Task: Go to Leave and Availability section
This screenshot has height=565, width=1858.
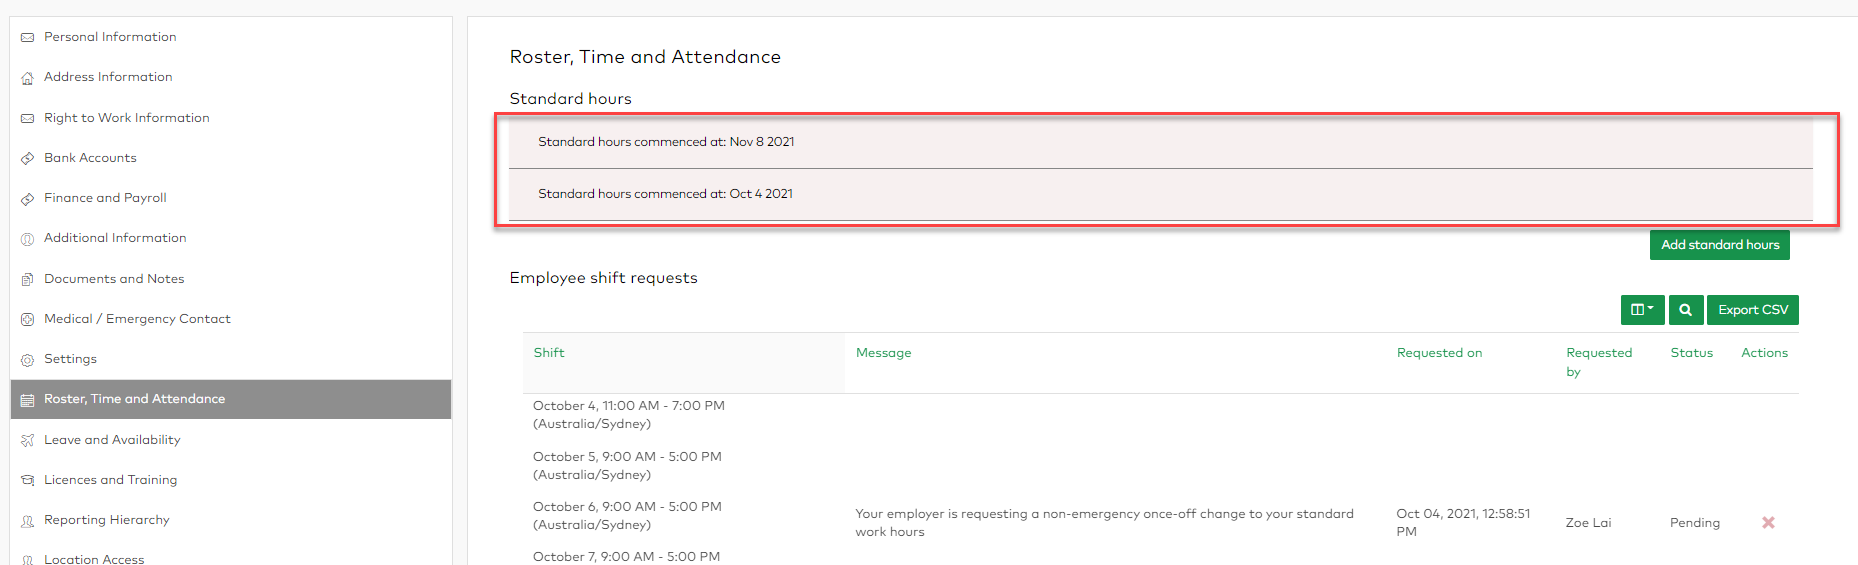Action: [112, 440]
